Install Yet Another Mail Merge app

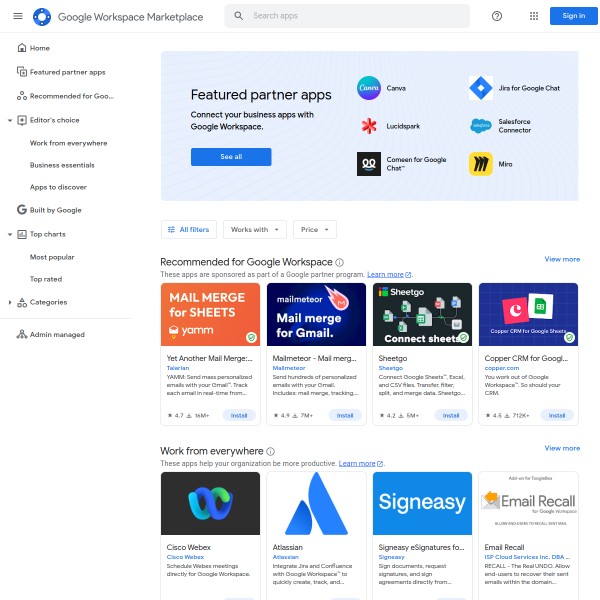tap(239, 415)
